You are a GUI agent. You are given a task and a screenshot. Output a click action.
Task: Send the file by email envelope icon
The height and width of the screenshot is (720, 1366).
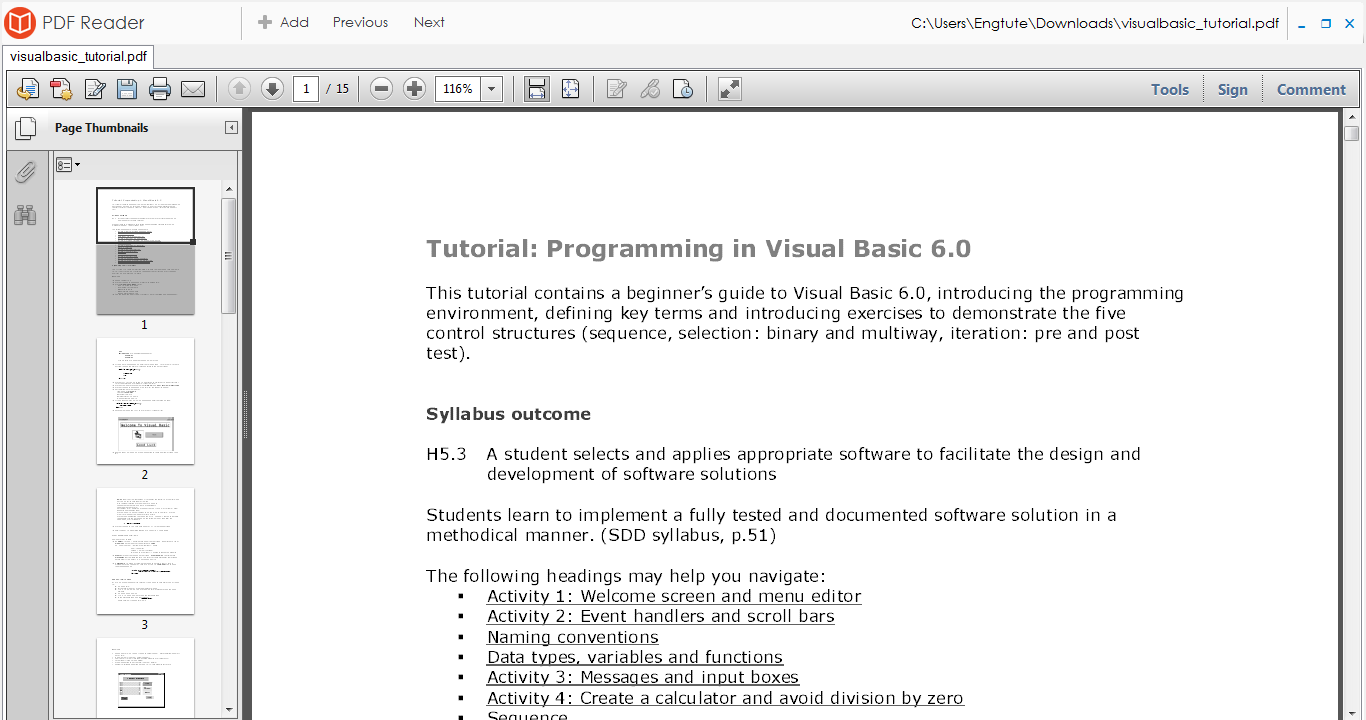coord(193,90)
